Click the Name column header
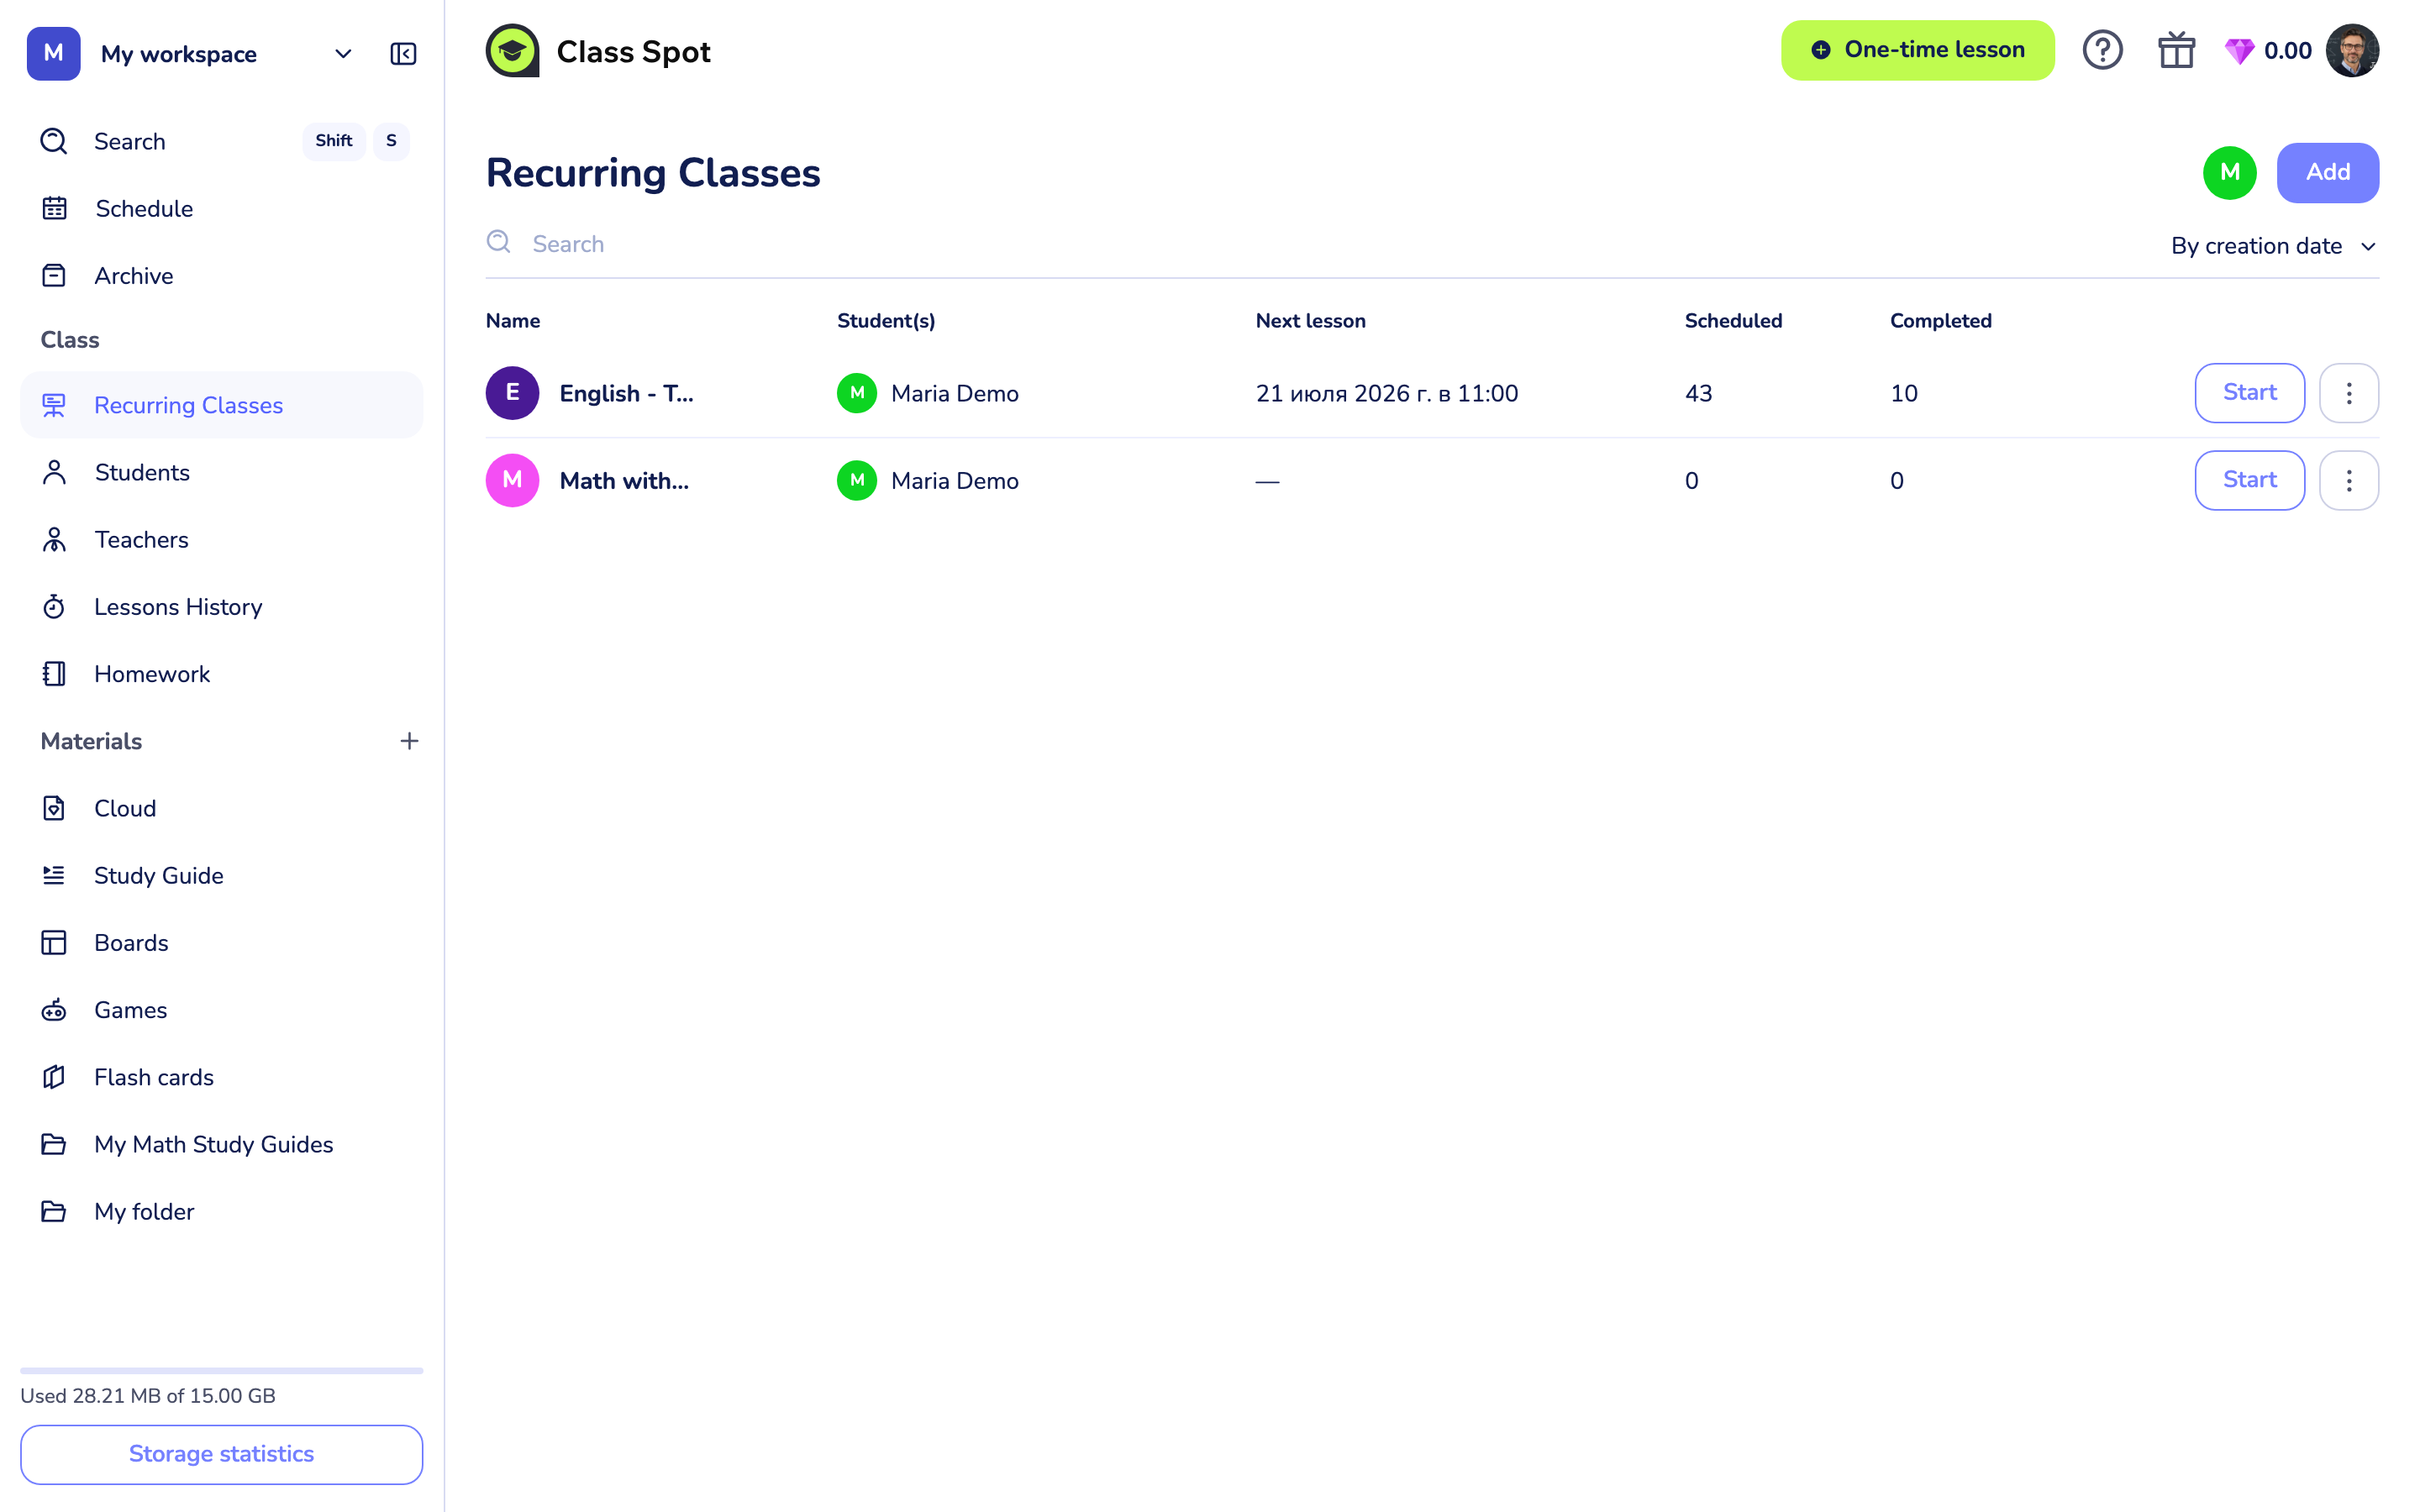This screenshot has width=2420, height=1512. (x=513, y=321)
